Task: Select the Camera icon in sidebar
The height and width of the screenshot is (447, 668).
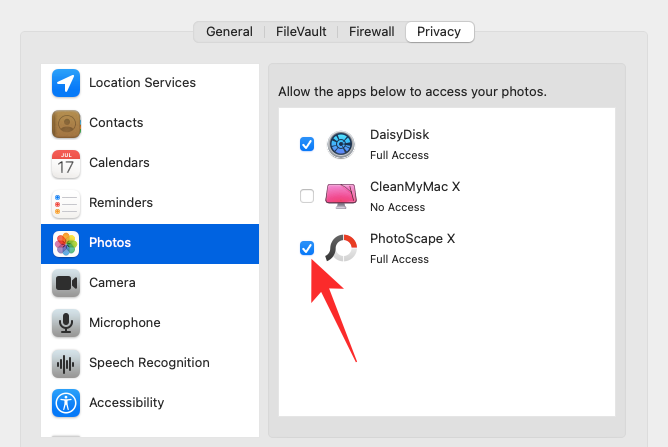Action: [66, 283]
